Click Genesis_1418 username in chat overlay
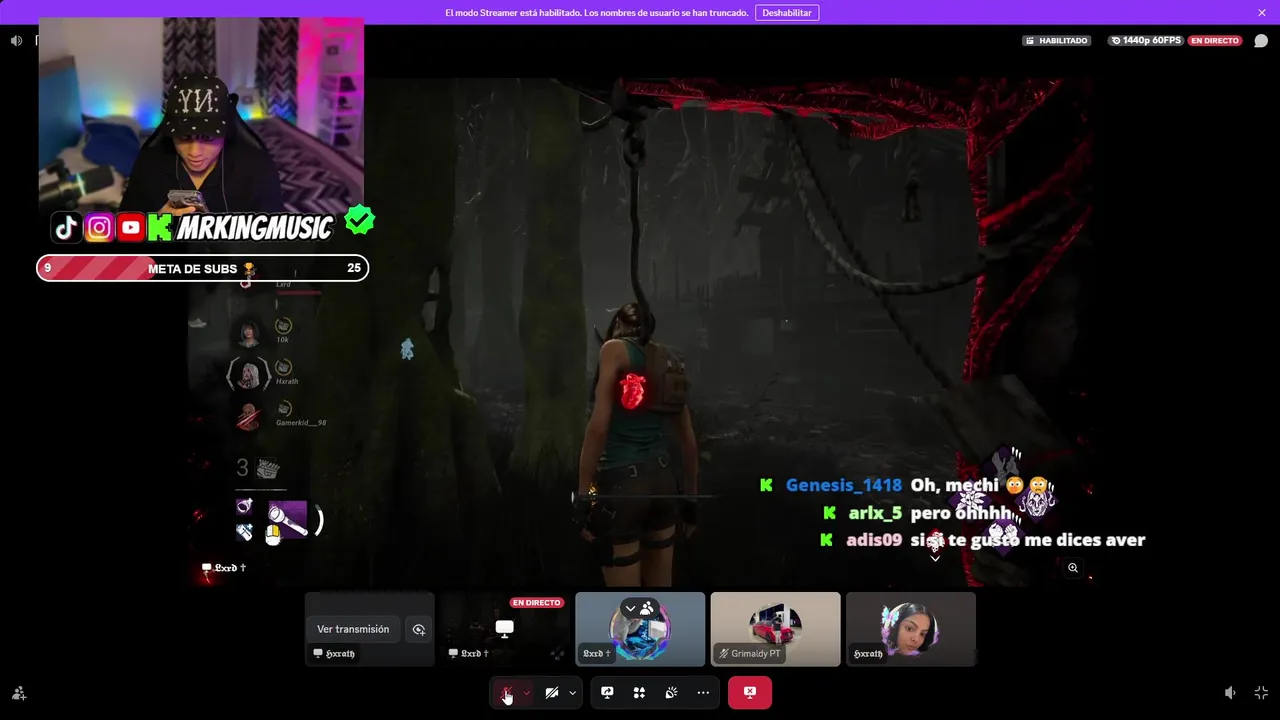The width and height of the screenshot is (1280, 720). click(x=844, y=485)
